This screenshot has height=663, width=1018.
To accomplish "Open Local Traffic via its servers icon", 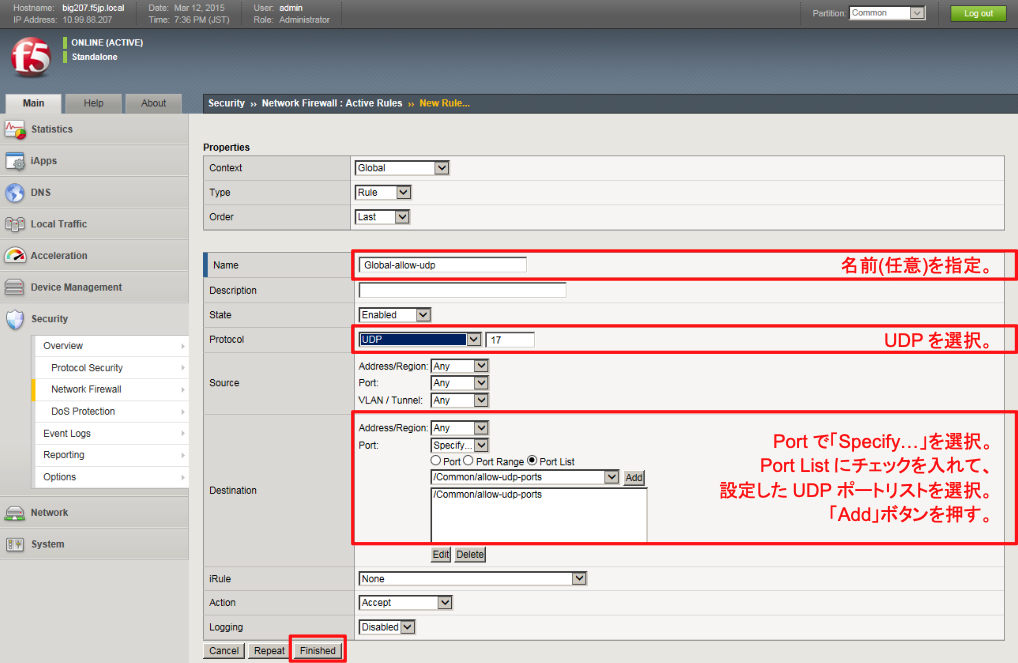I will pyautogui.click(x=15, y=224).
